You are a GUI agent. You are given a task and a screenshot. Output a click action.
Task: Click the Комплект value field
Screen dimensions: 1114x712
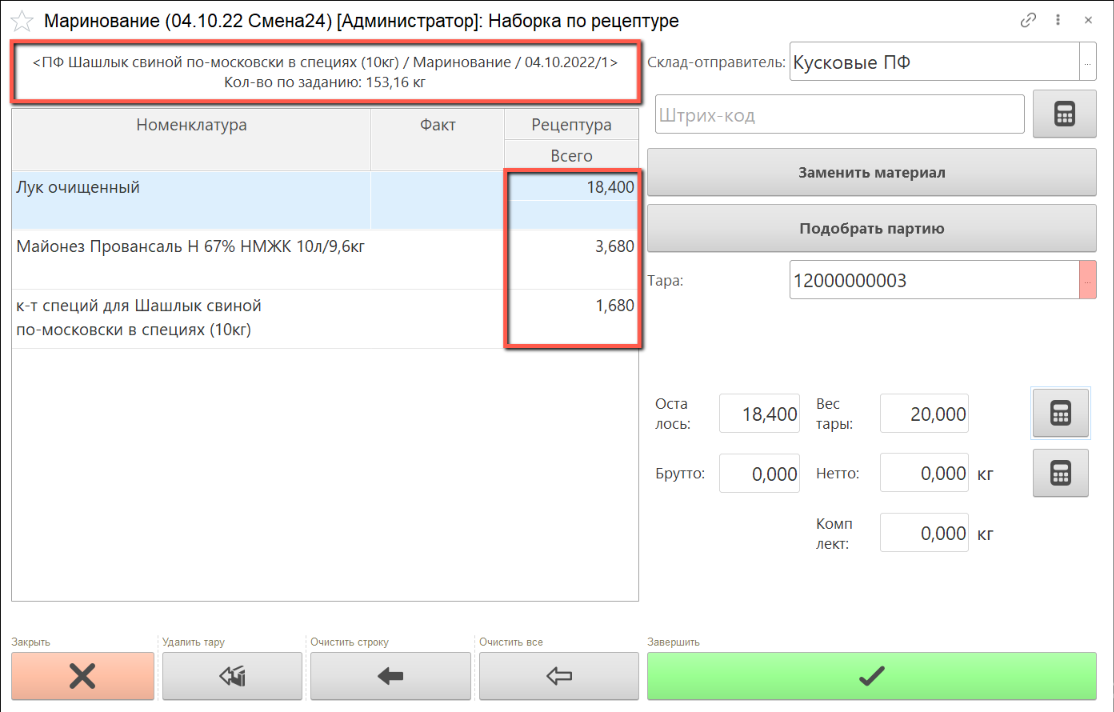coord(924,533)
